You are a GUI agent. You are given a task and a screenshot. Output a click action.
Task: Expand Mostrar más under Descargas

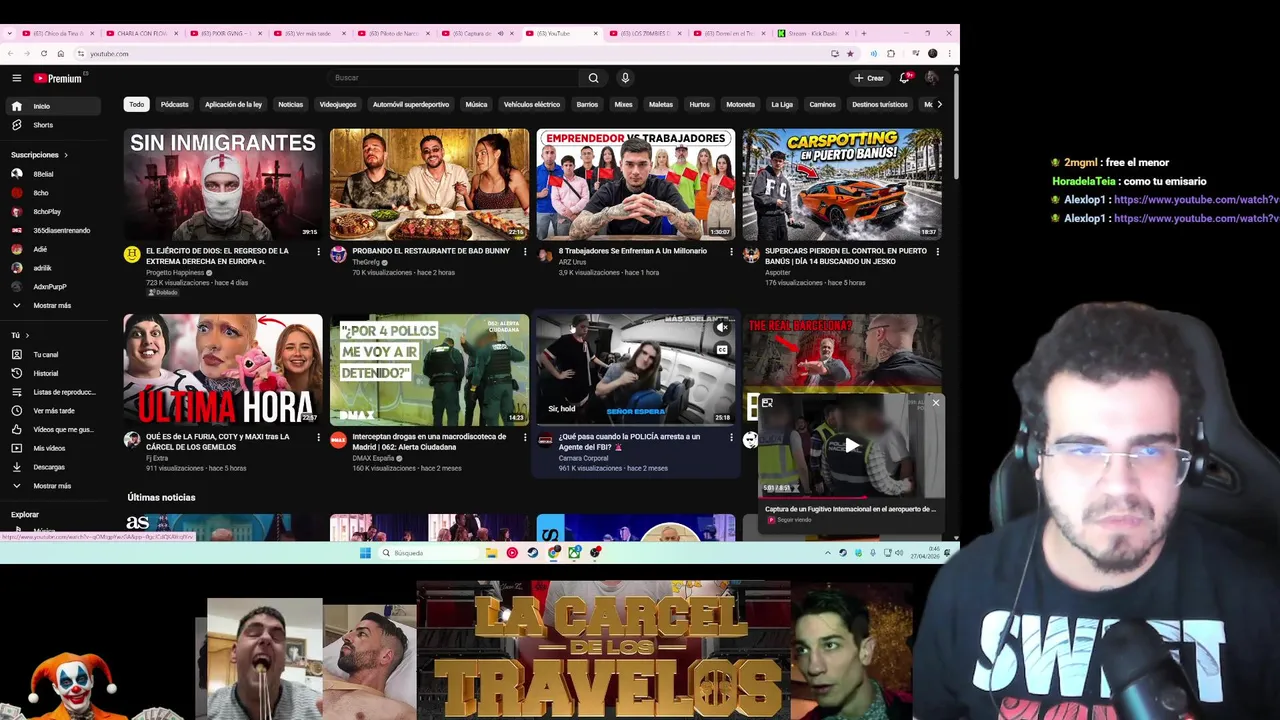[x=51, y=486]
